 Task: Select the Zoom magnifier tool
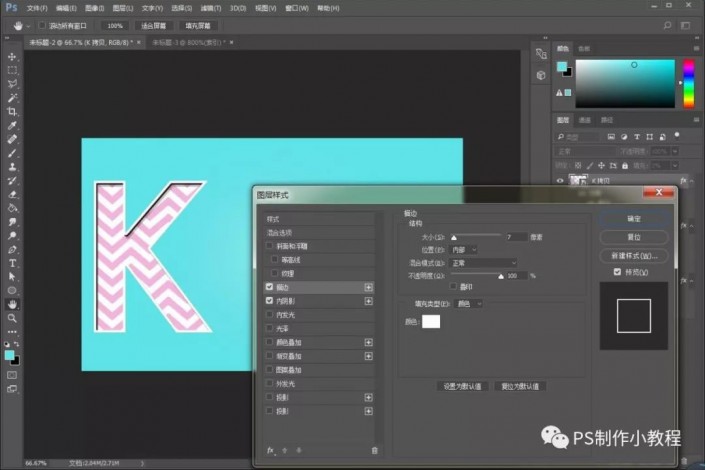click(x=12, y=318)
